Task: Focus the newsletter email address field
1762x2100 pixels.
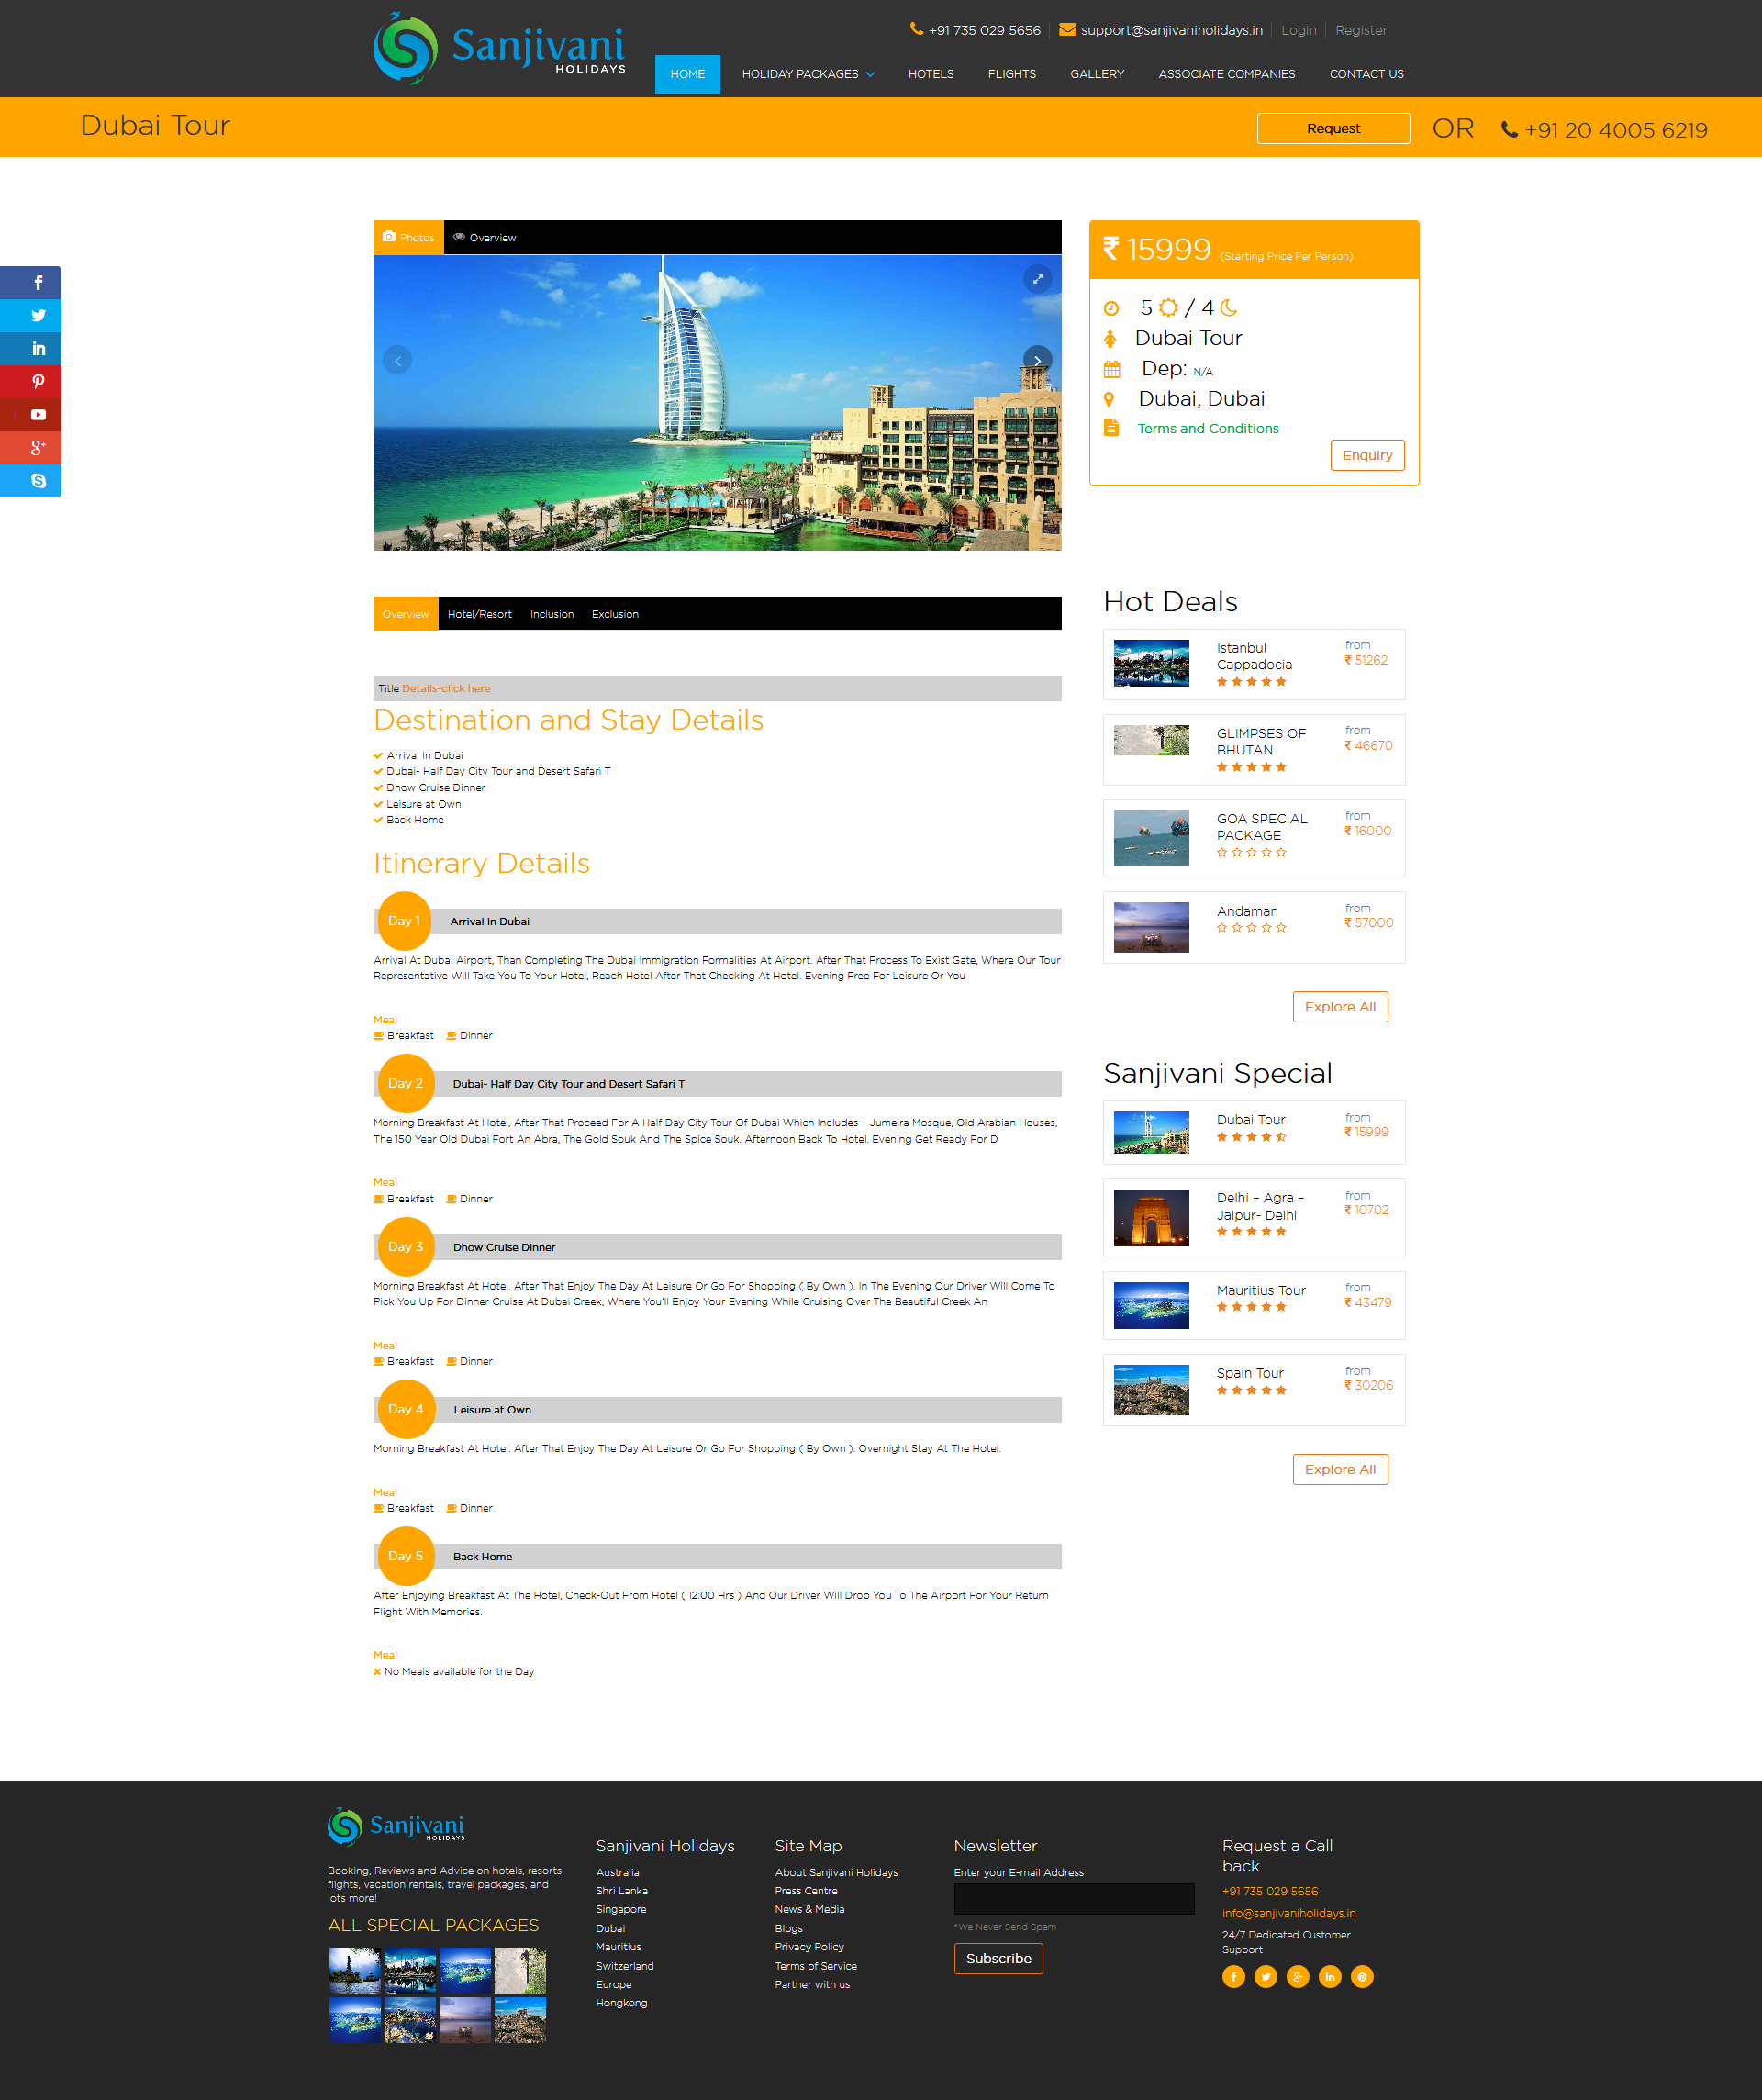Action: 1073,1898
